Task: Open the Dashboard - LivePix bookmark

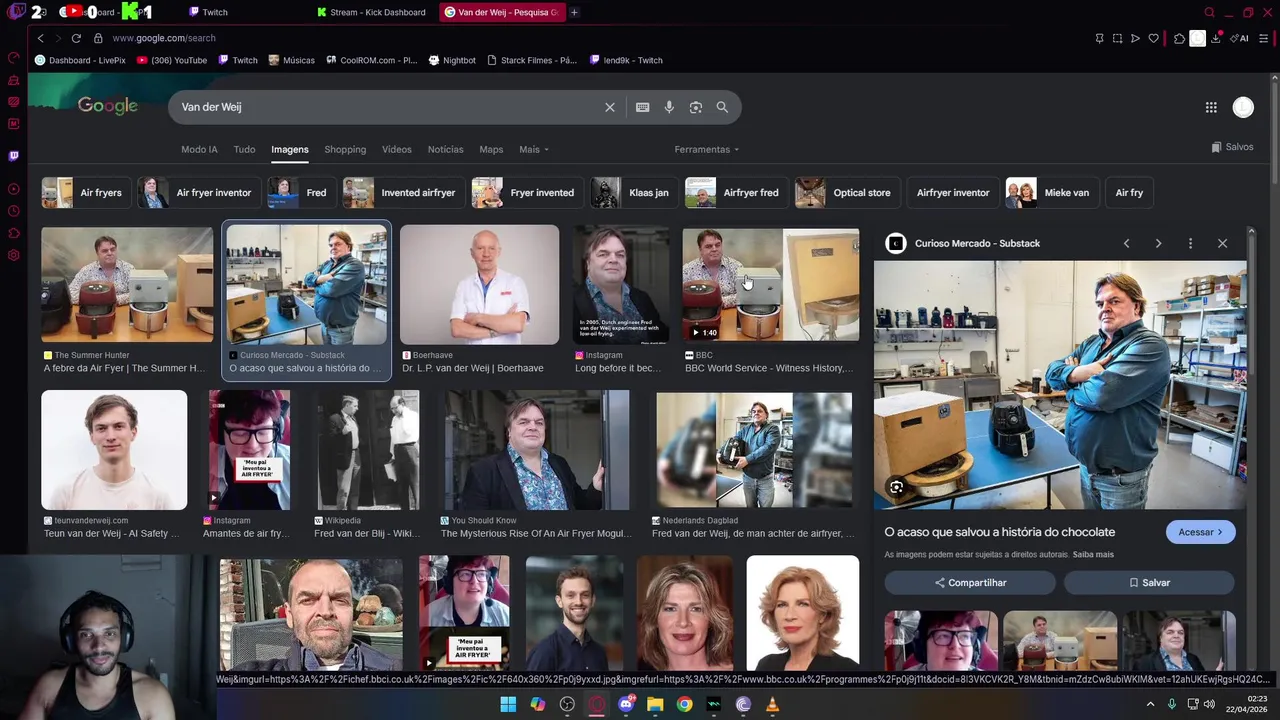Action: coord(80,60)
